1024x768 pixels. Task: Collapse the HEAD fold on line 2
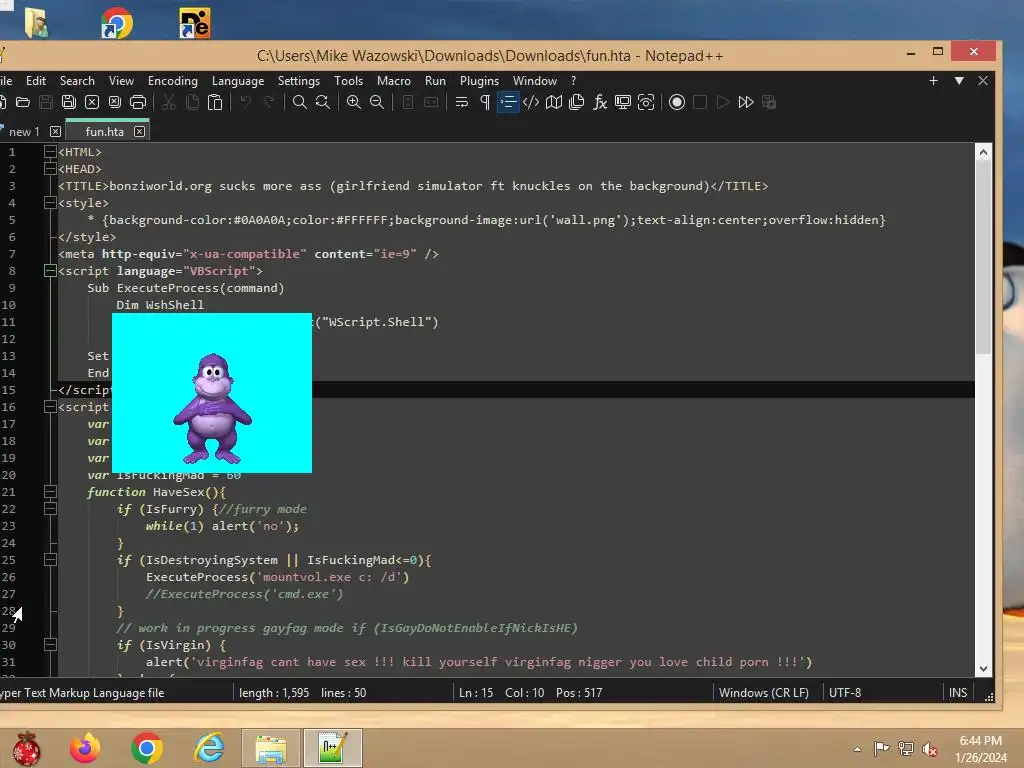tap(50, 168)
